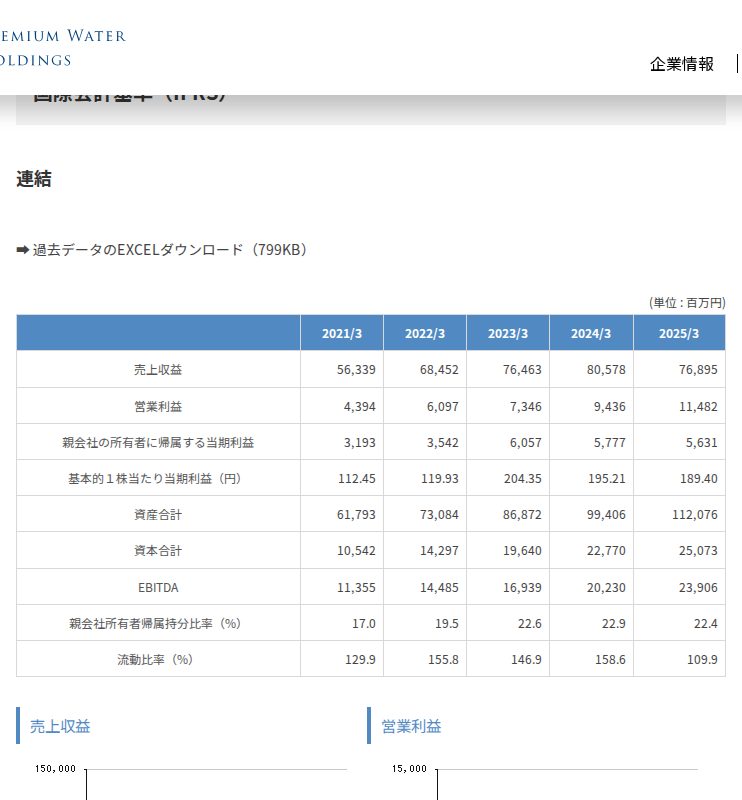Click the 営業利益 row label in table
This screenshot has width=742, height=800.
tap(158, 406)
